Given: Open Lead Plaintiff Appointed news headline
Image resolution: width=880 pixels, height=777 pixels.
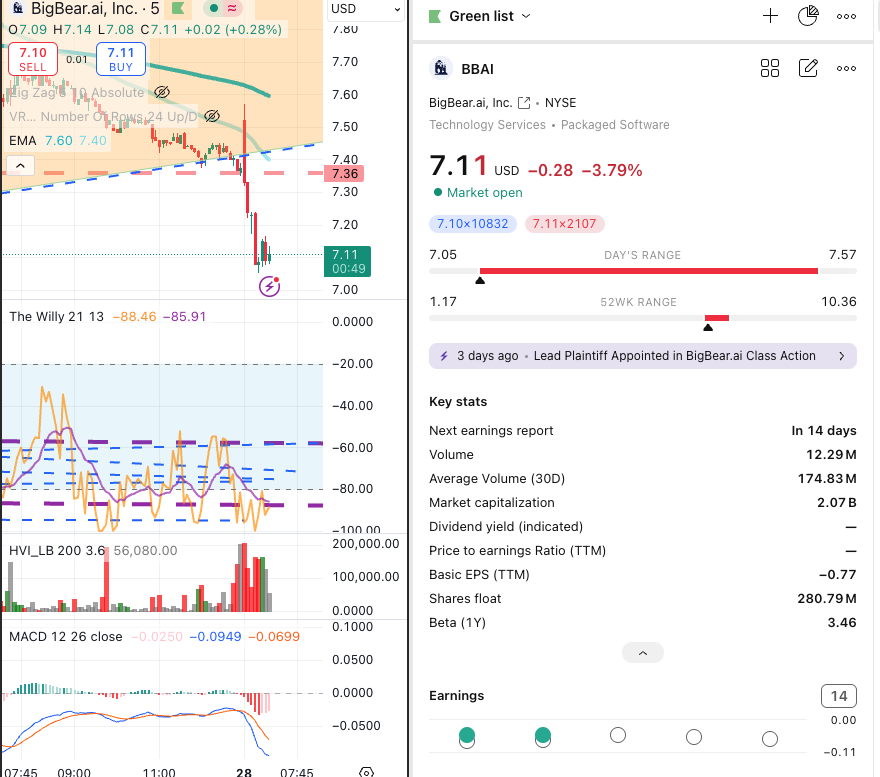Looking at the screenshot, I should coord(674,356).
